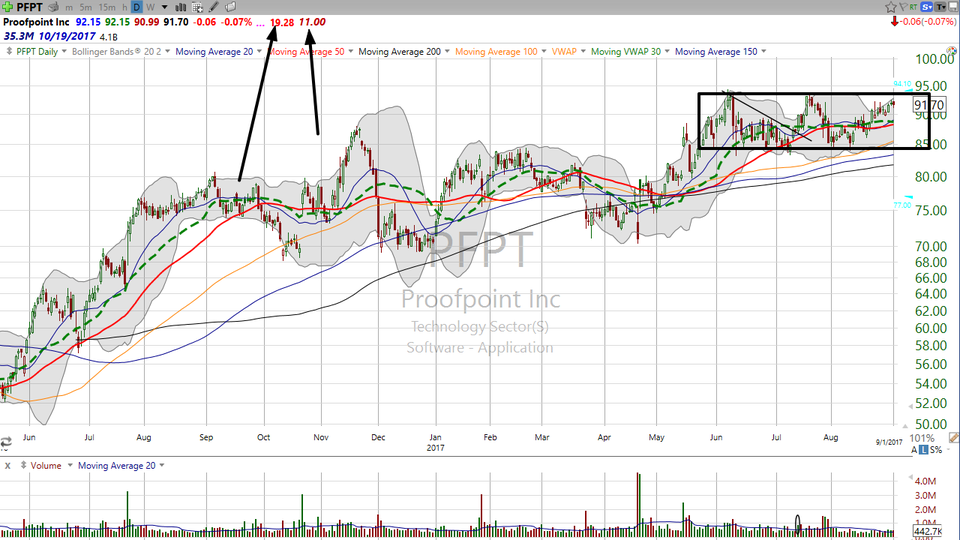960x540 pixels.
Task: Open the drawing tools pencil icon
Action: click(214, 7)
